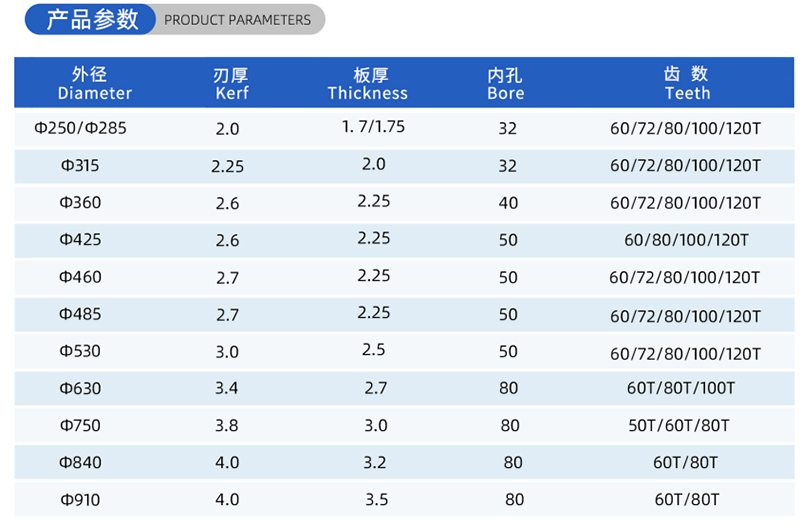Select the 60T/80T/100T teeth value
This screenshot has width=800, height=526.
tap(686, 388)
